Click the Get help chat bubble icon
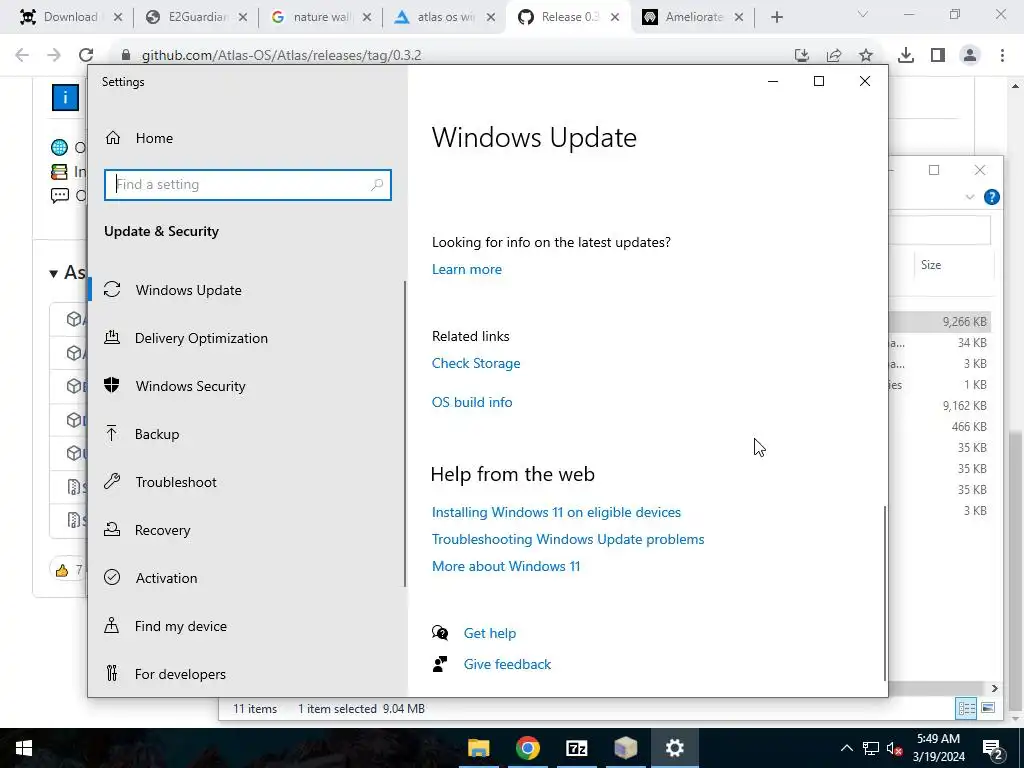 click(440, 633)
